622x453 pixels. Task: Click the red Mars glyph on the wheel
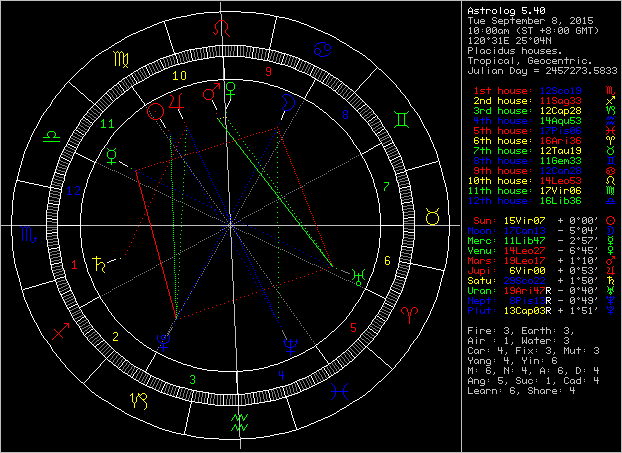211,95
